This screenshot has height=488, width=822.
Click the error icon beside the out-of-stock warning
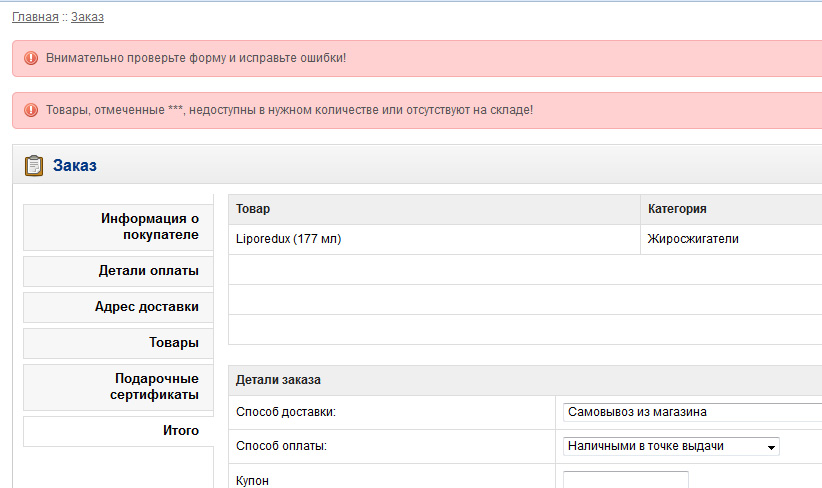coord(30,109)
